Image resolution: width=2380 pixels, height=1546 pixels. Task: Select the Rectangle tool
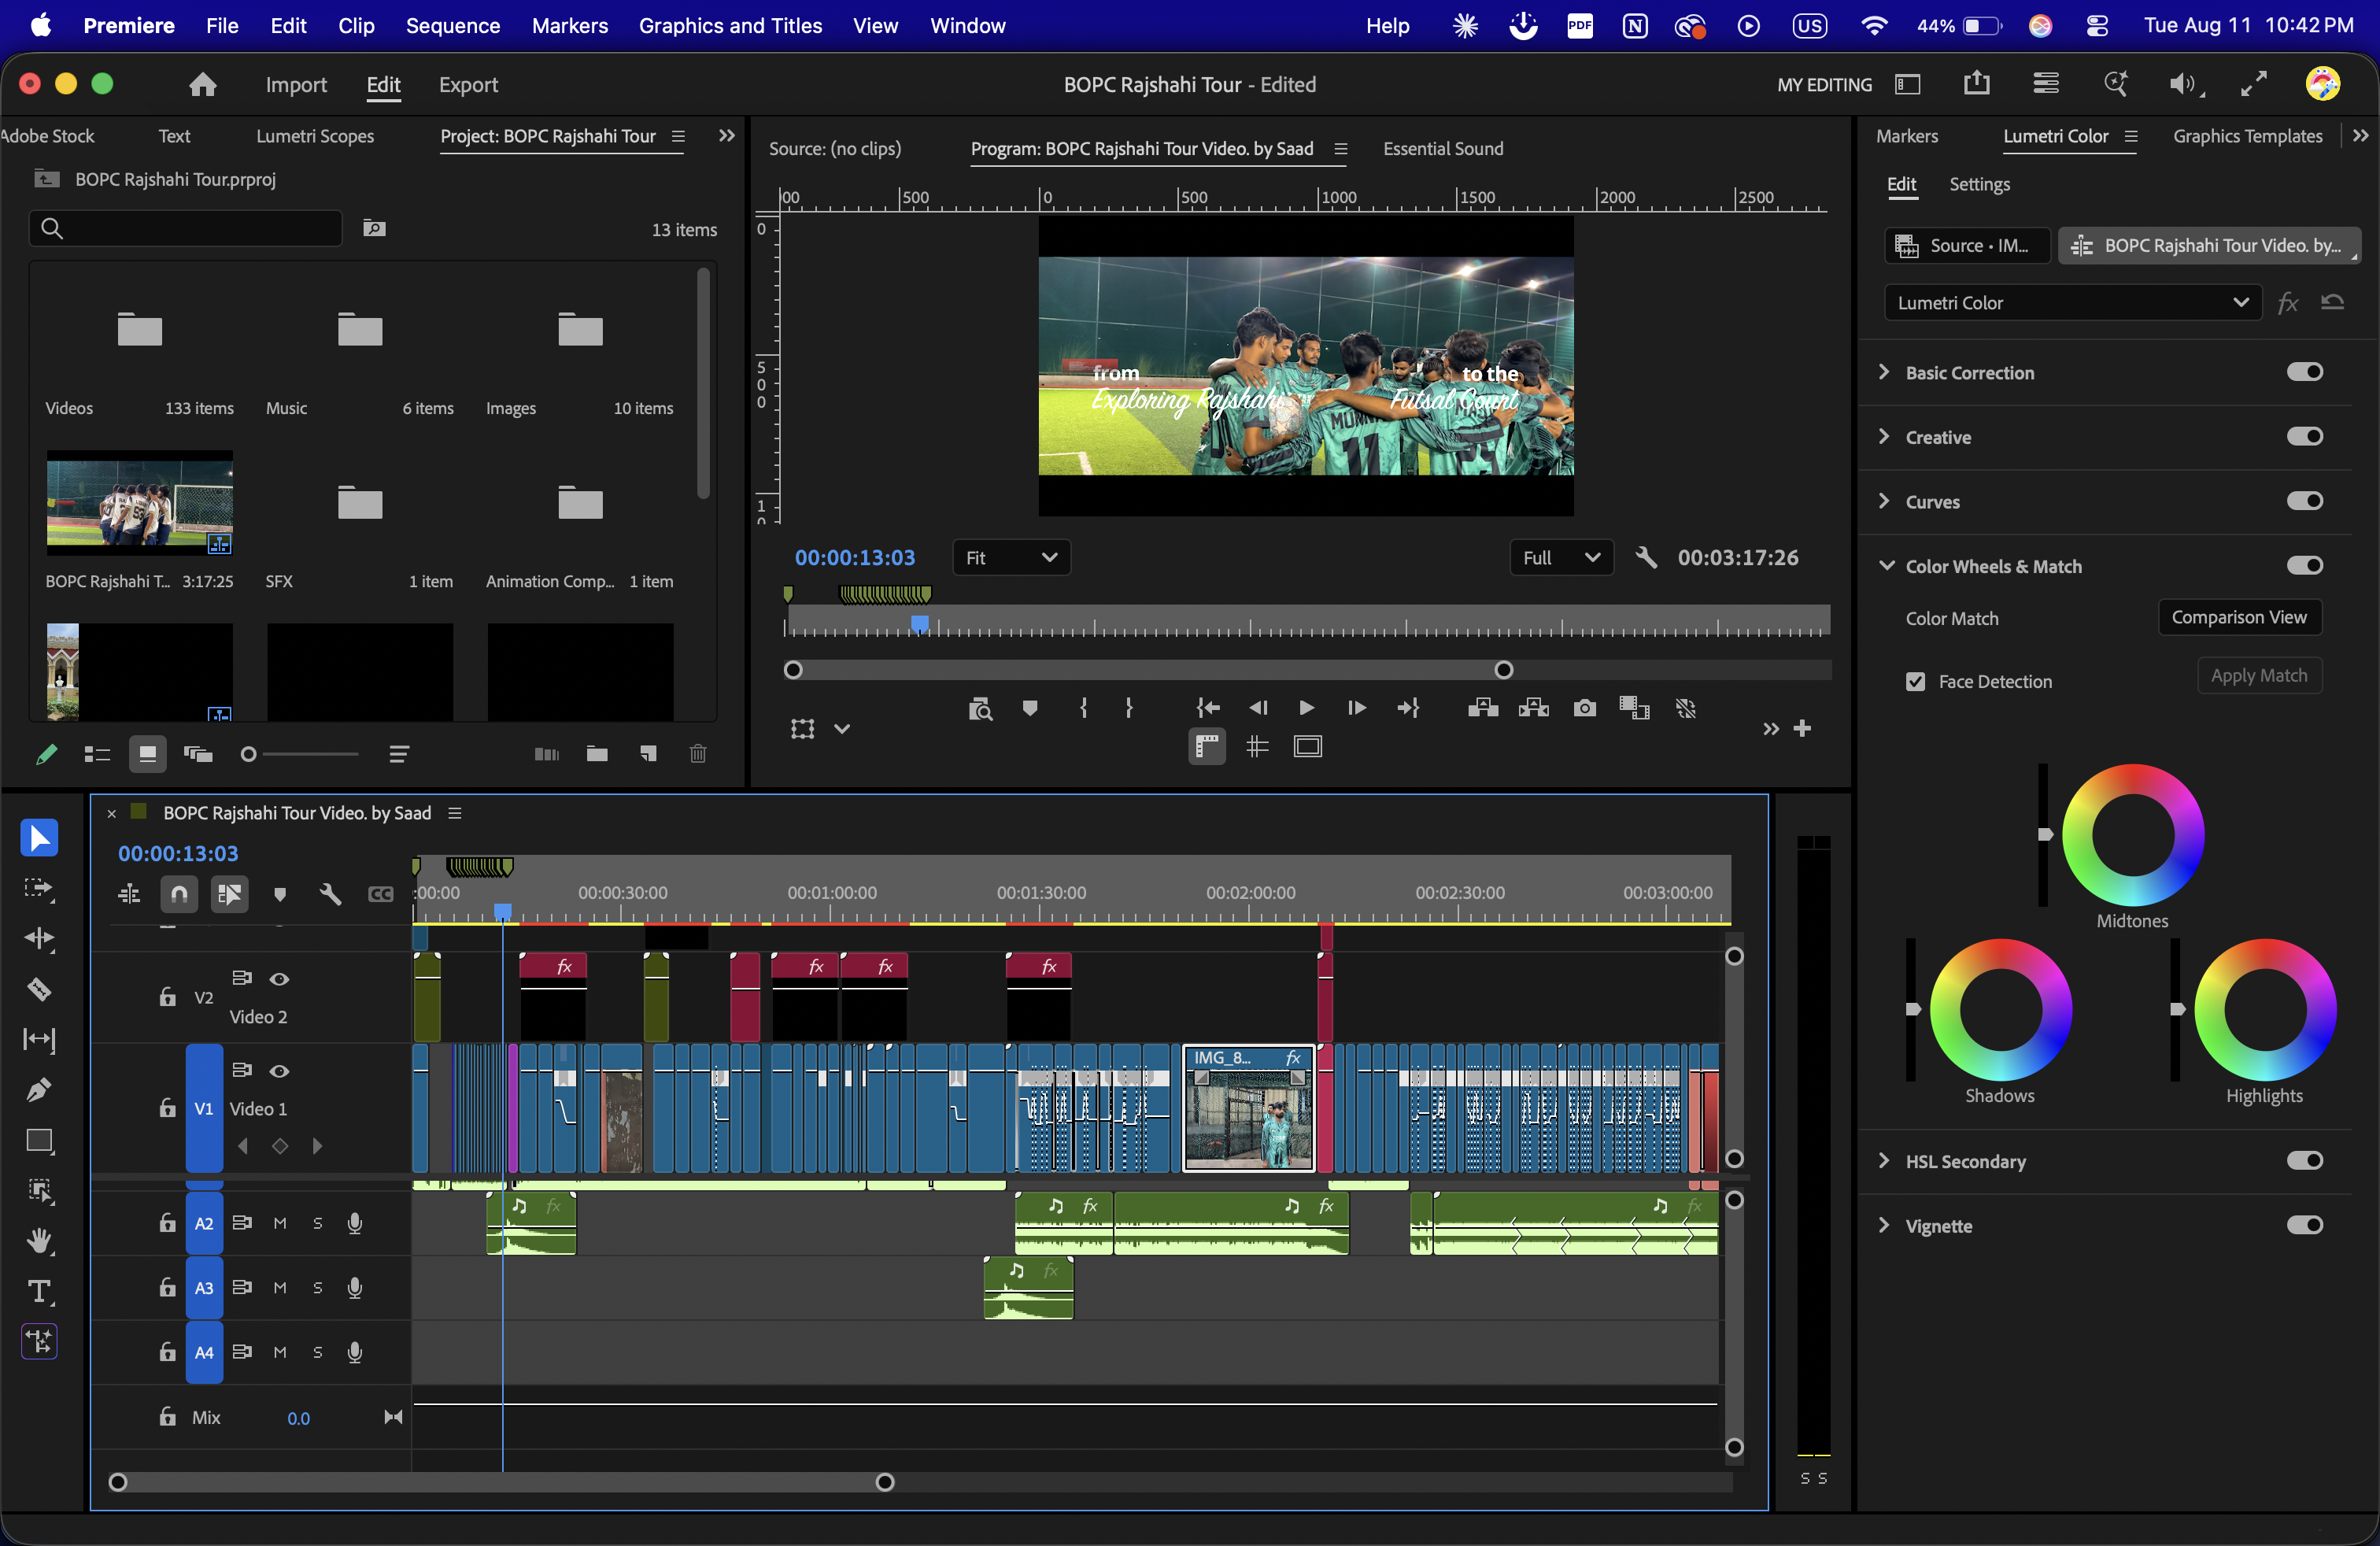[39, 1140]
